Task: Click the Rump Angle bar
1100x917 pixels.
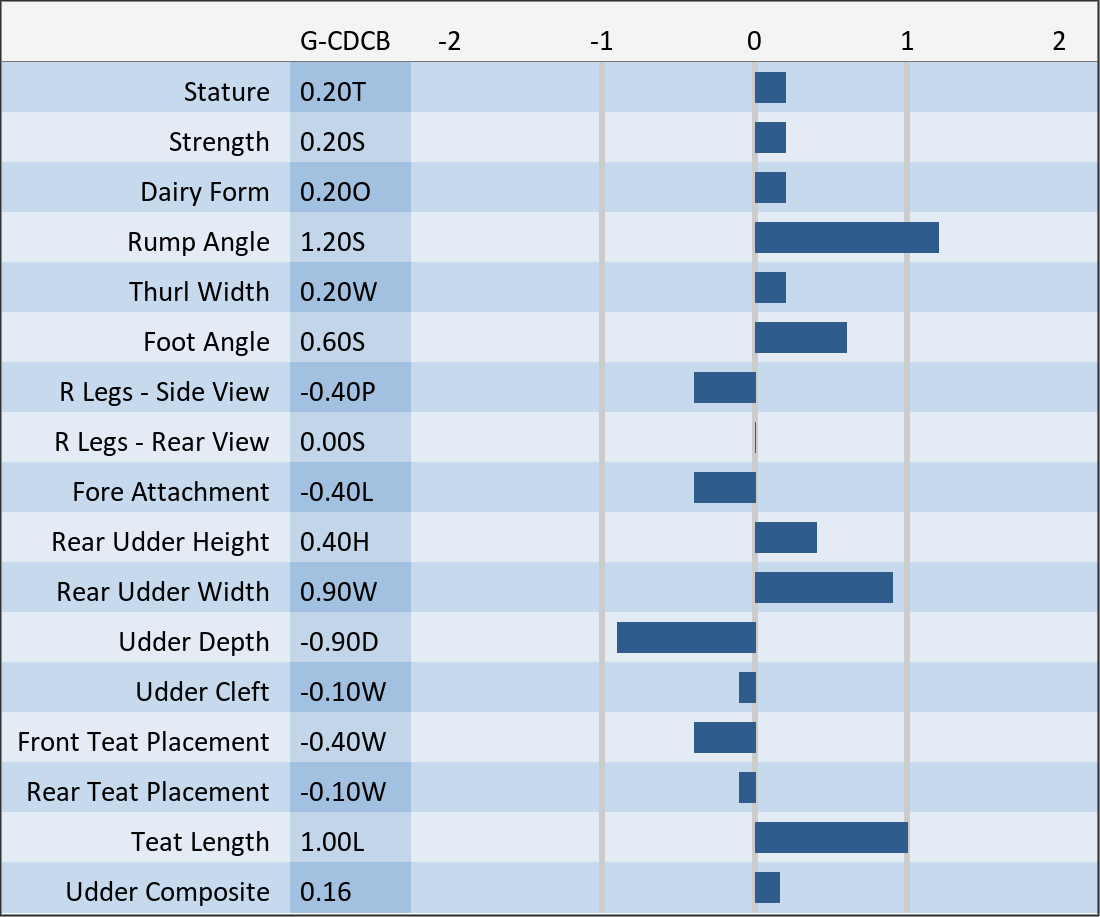Action: point(847,237)
